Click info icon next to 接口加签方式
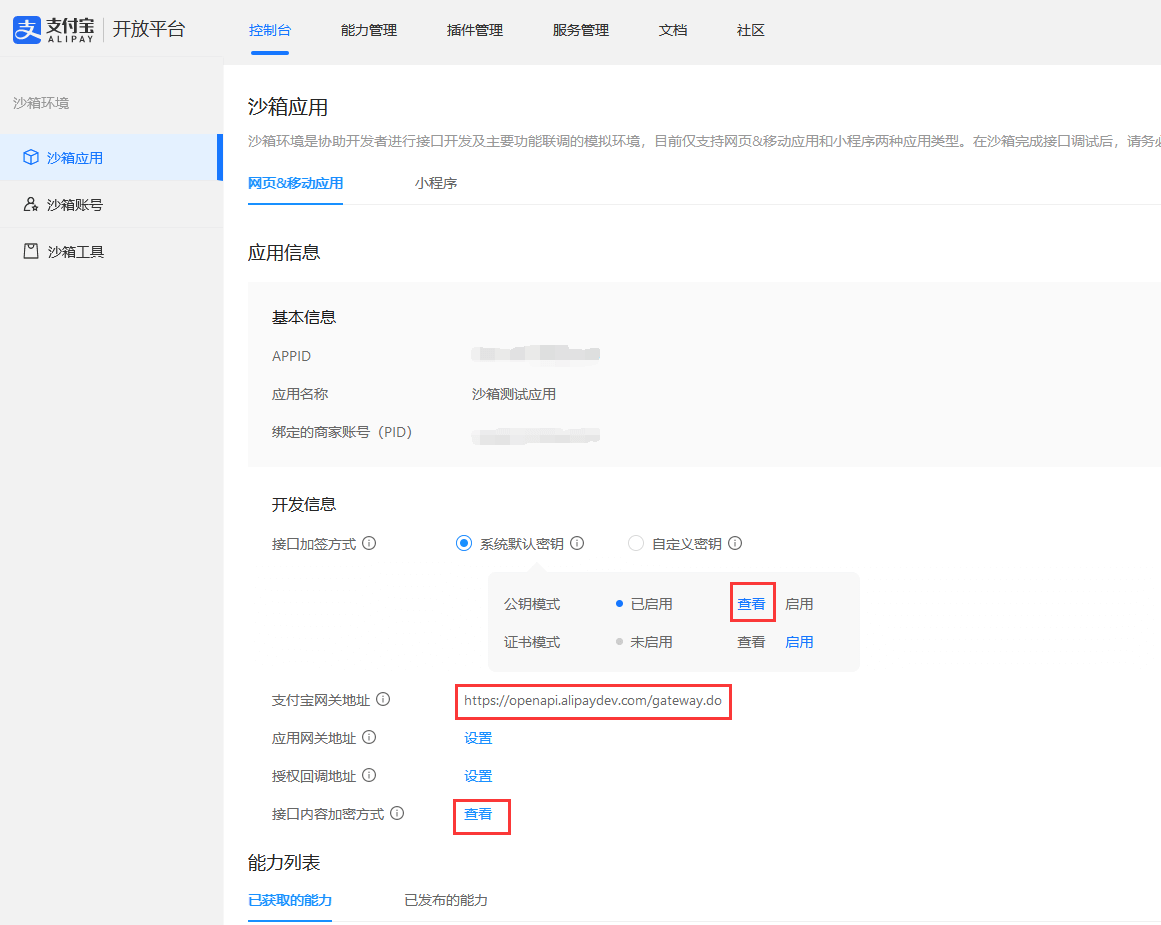This screenshot has height=925, width=1161. coord(369,544)
